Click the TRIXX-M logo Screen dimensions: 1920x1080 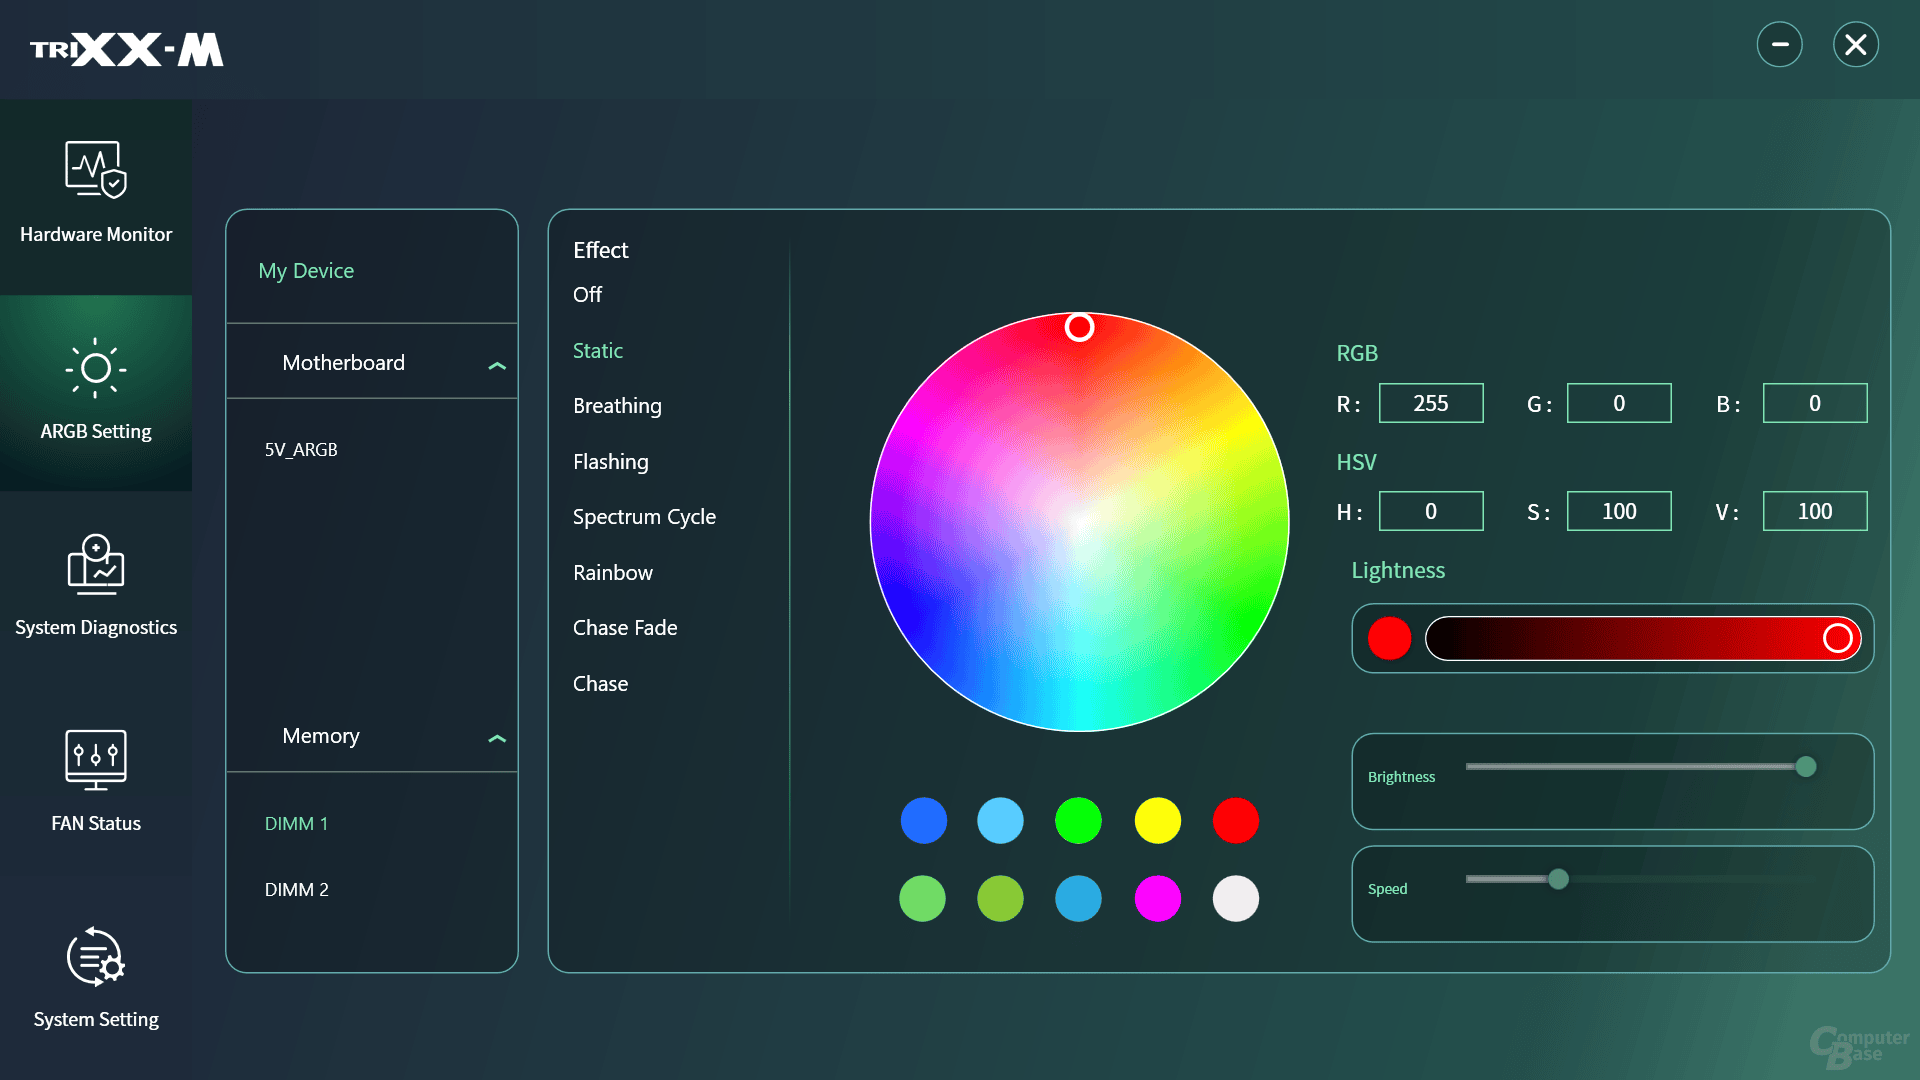tap(127, 49)
